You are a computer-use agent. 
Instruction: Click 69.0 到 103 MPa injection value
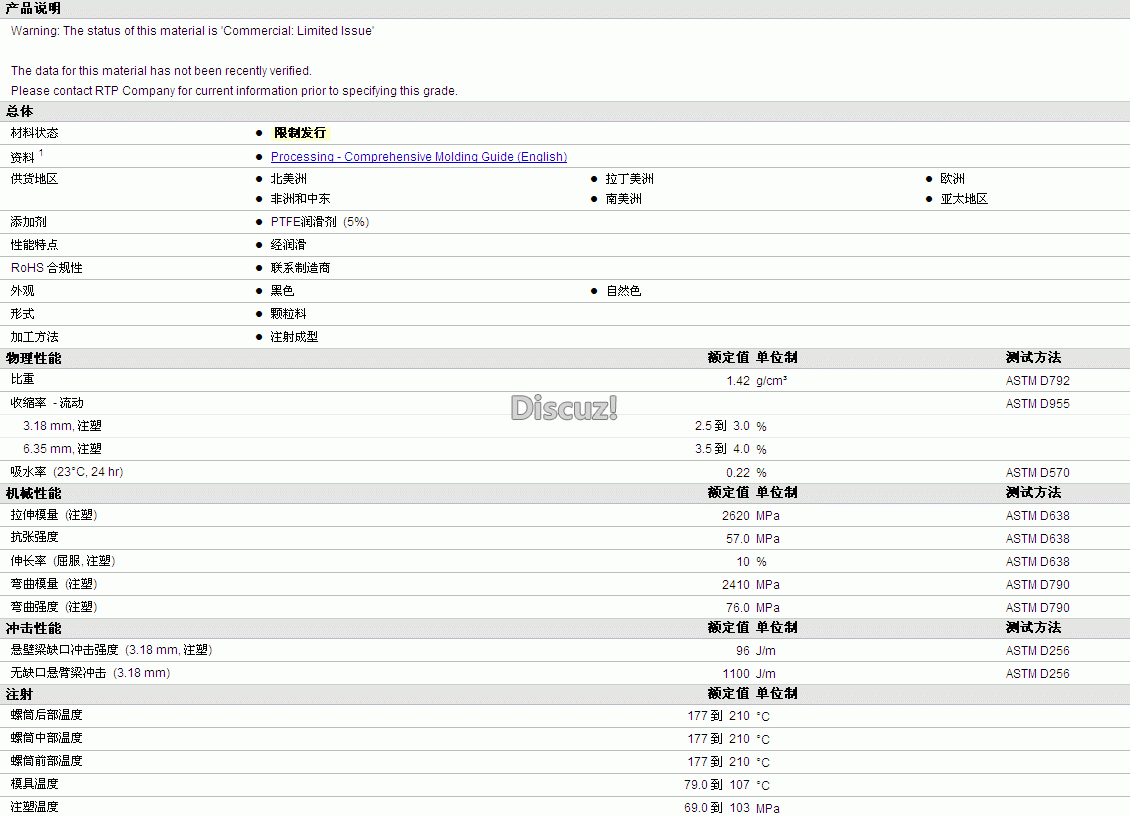(731, 808)
